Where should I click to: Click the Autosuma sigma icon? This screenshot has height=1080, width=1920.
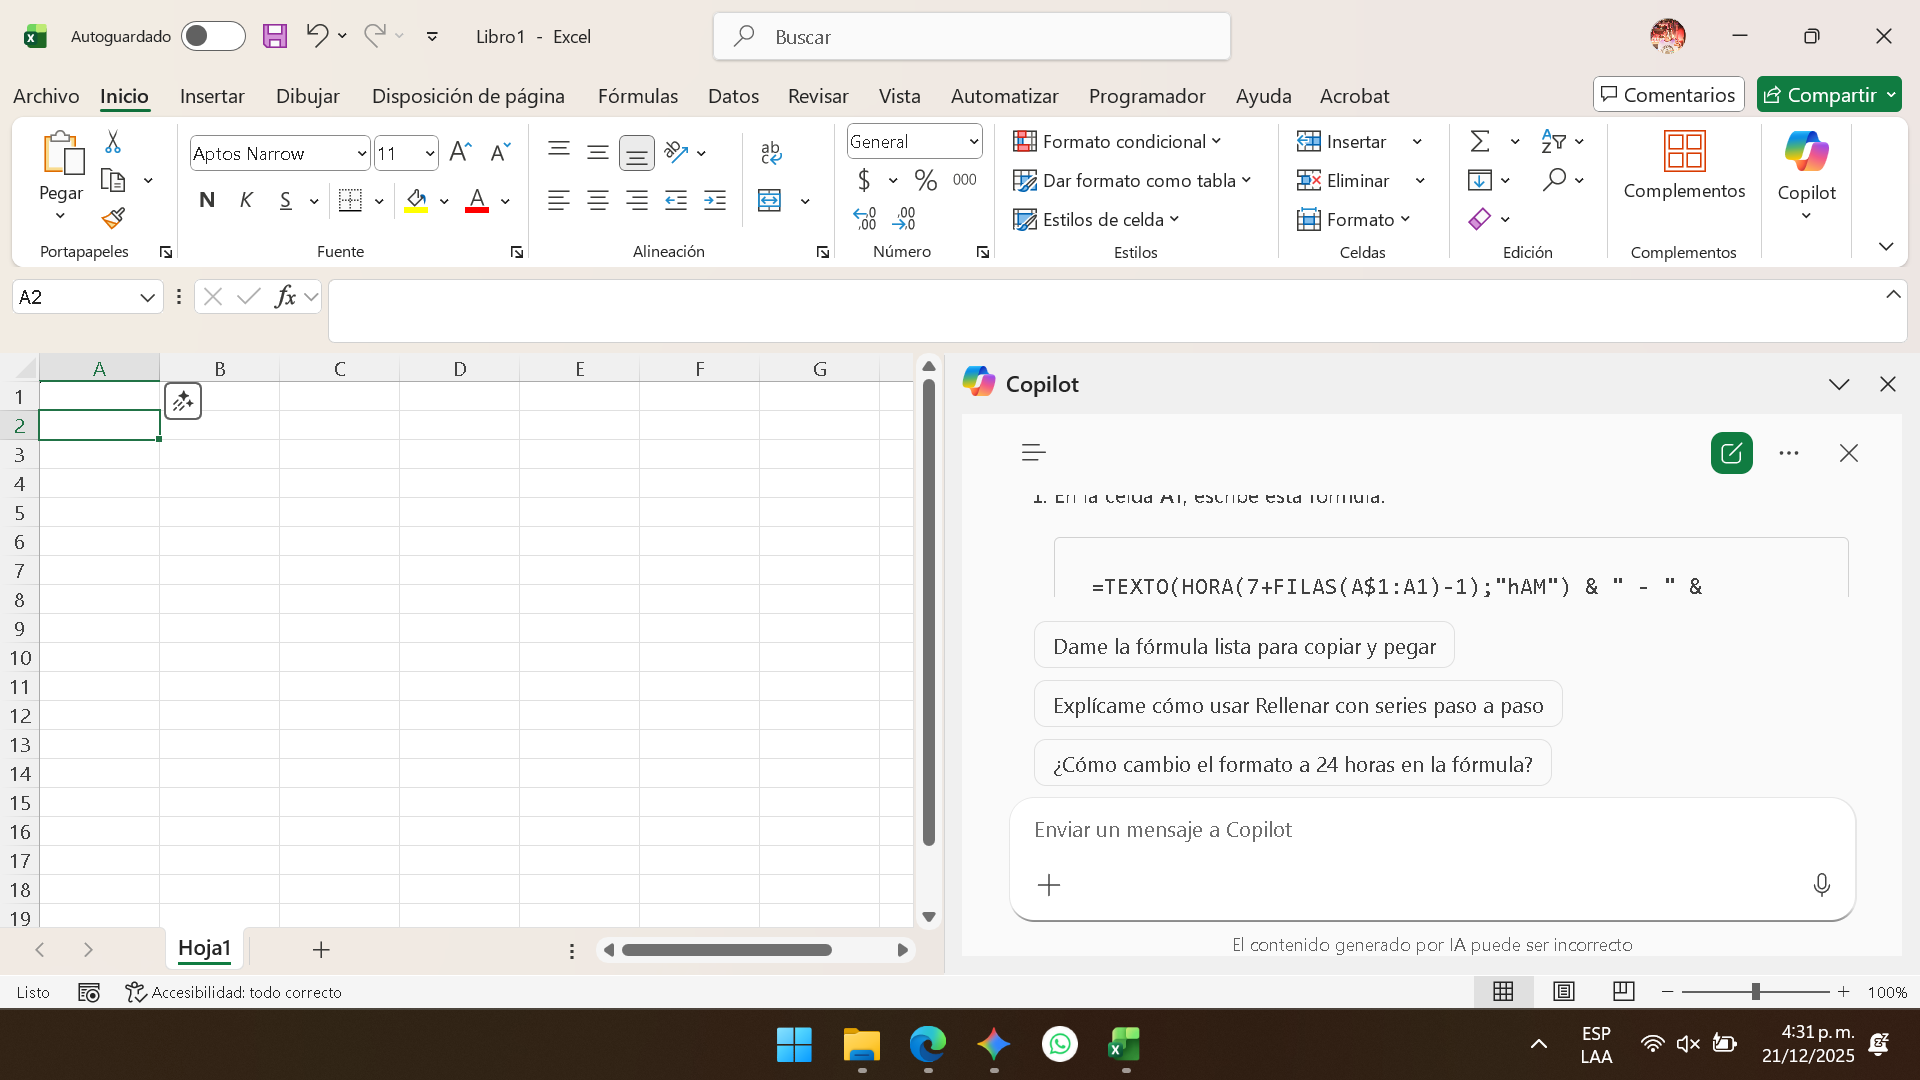coord(1479,140)
